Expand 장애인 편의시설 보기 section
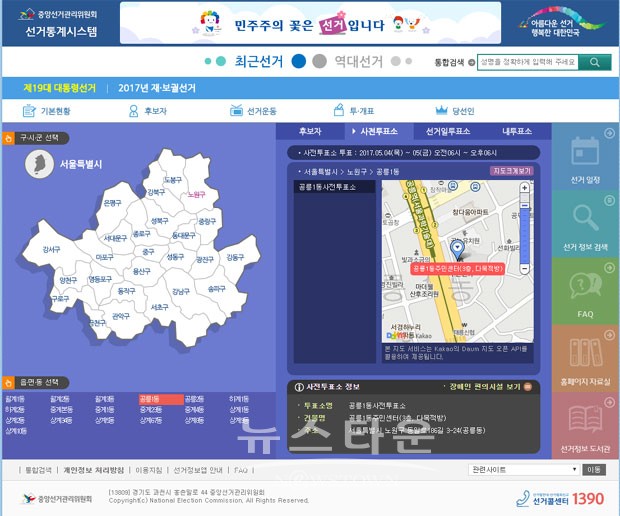Screen dimensions: 620x516 tap(489, 386)
